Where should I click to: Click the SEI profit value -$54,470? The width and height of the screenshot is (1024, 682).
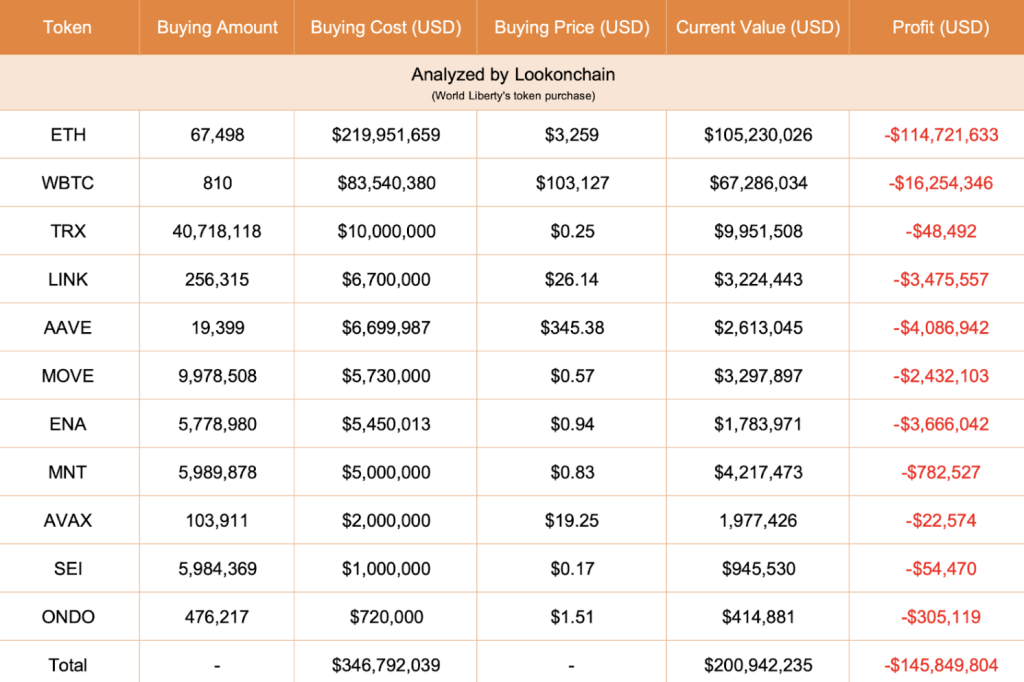coord(940,569)
